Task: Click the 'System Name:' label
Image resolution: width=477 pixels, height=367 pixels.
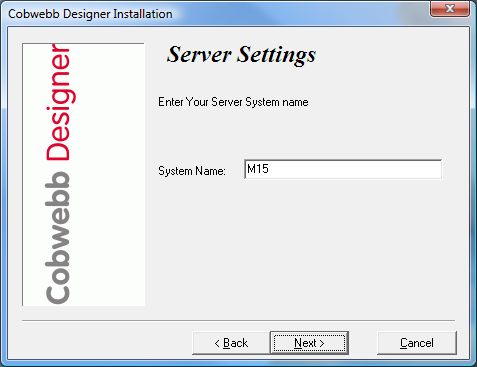Action: pyautogui.click(x=192, y=171)
